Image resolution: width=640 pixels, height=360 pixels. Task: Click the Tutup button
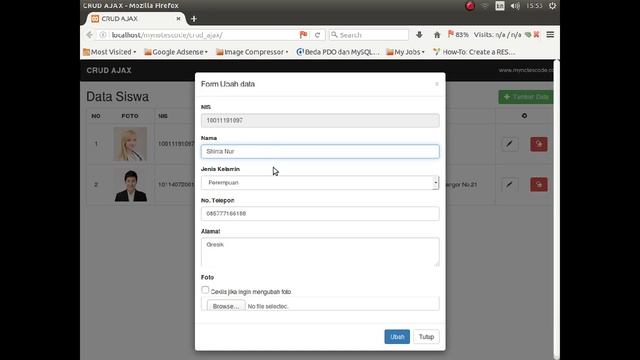(x=426, y=337)
